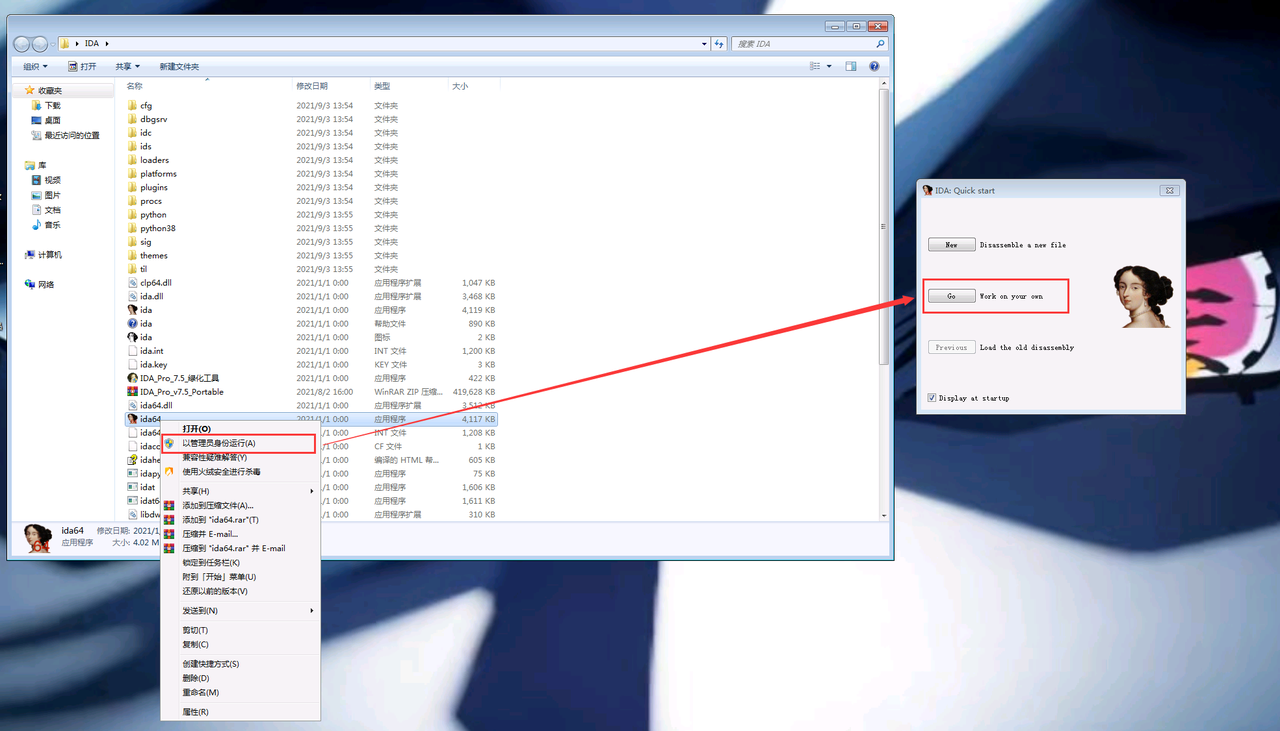Open the 组织 dropdown menu
This screenshot has width=1280, height=731.
pyautogui.click(x=35, y=66)
